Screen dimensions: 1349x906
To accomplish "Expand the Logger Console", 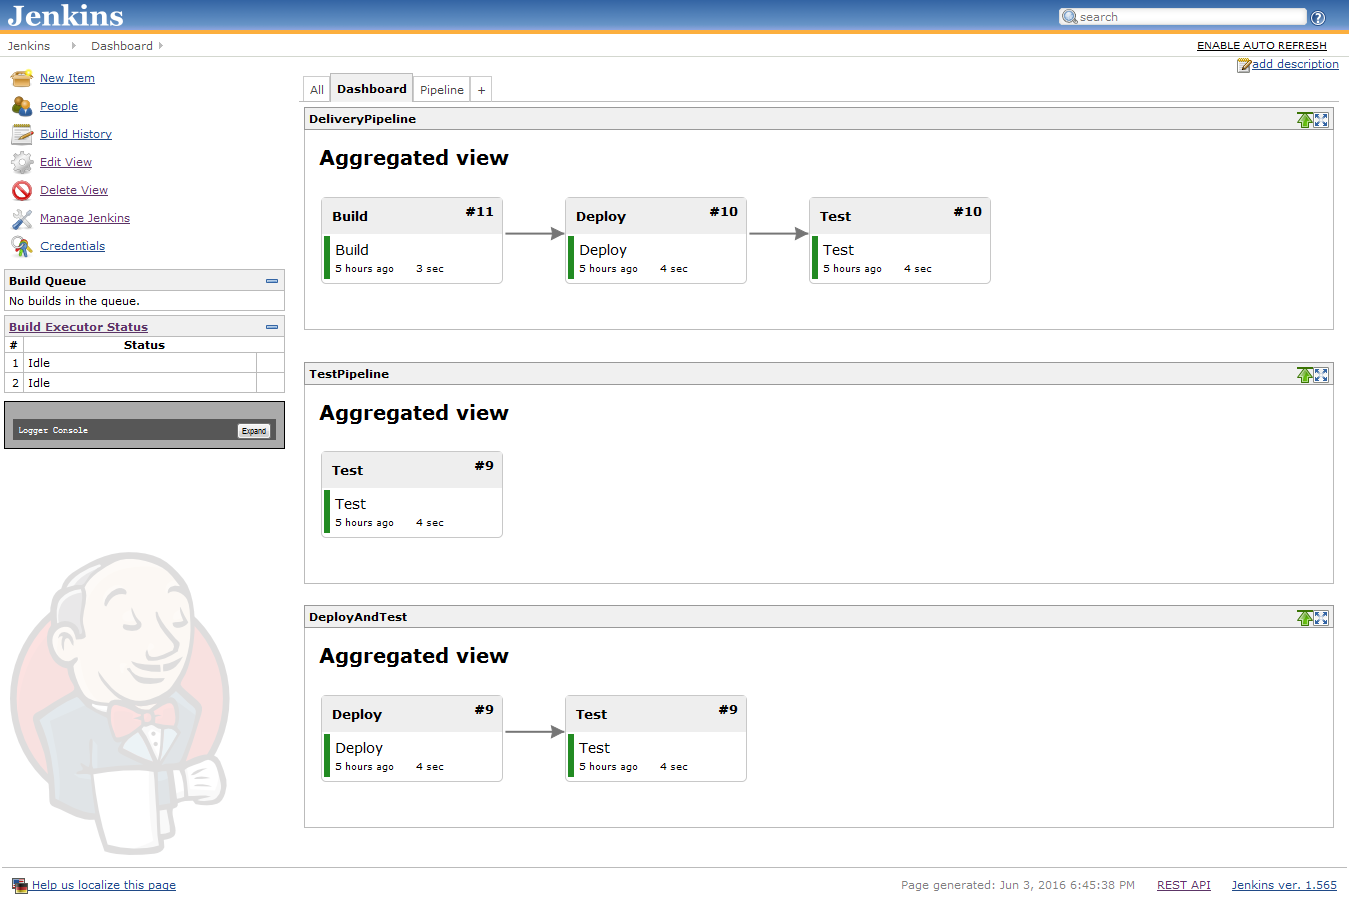I will point(254,431).
